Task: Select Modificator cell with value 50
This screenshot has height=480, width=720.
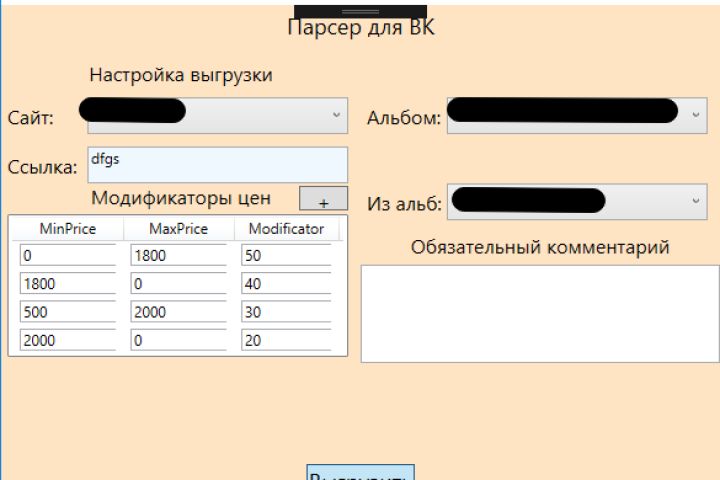Action: click(x=286, y=255)
